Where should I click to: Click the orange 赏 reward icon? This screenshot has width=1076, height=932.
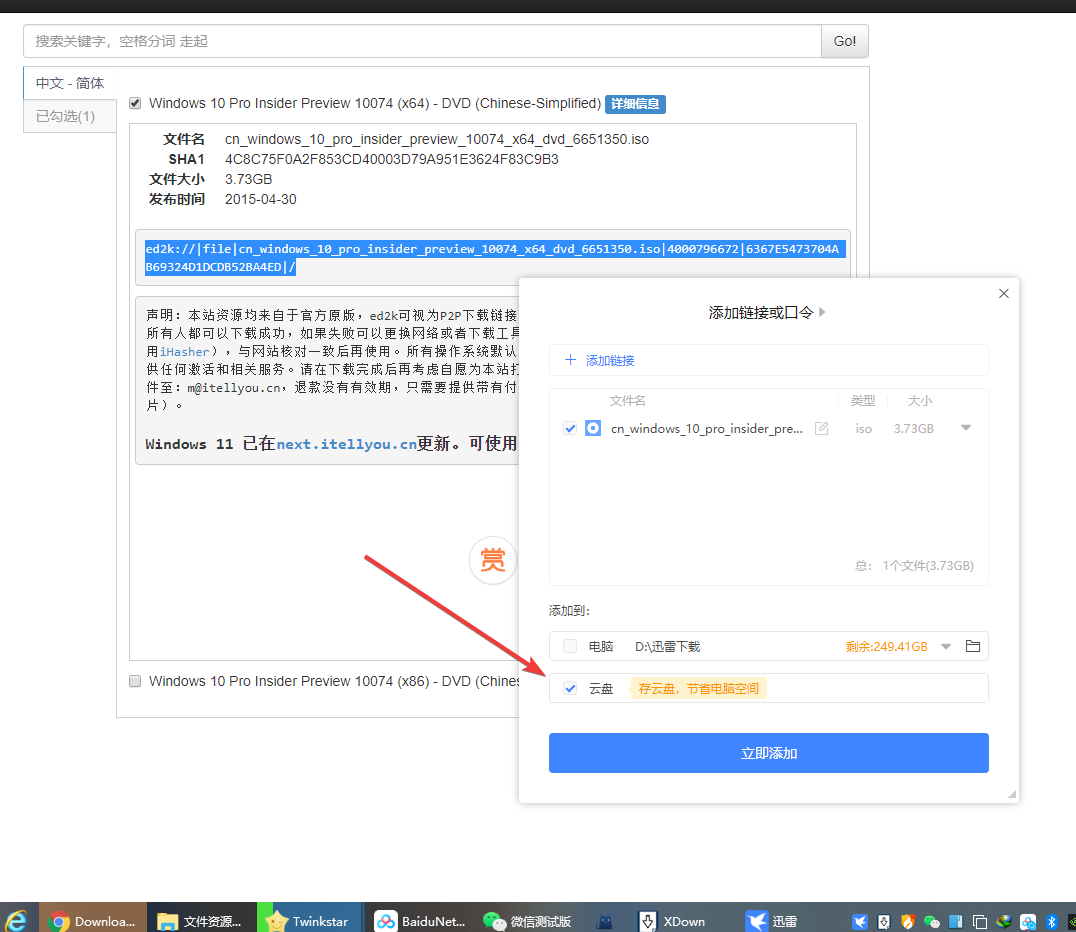click(493, 560)
